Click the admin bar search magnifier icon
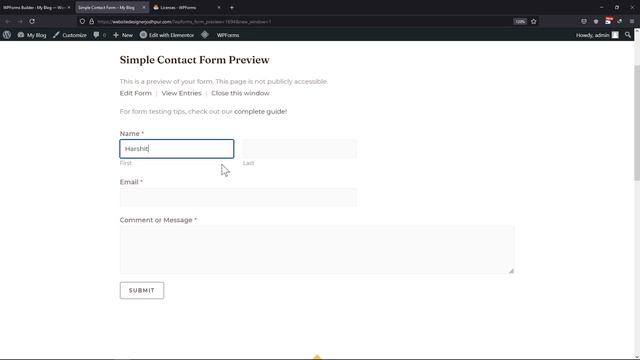The height and width of the screenshot is (360, 640). [x=628, y=35]
